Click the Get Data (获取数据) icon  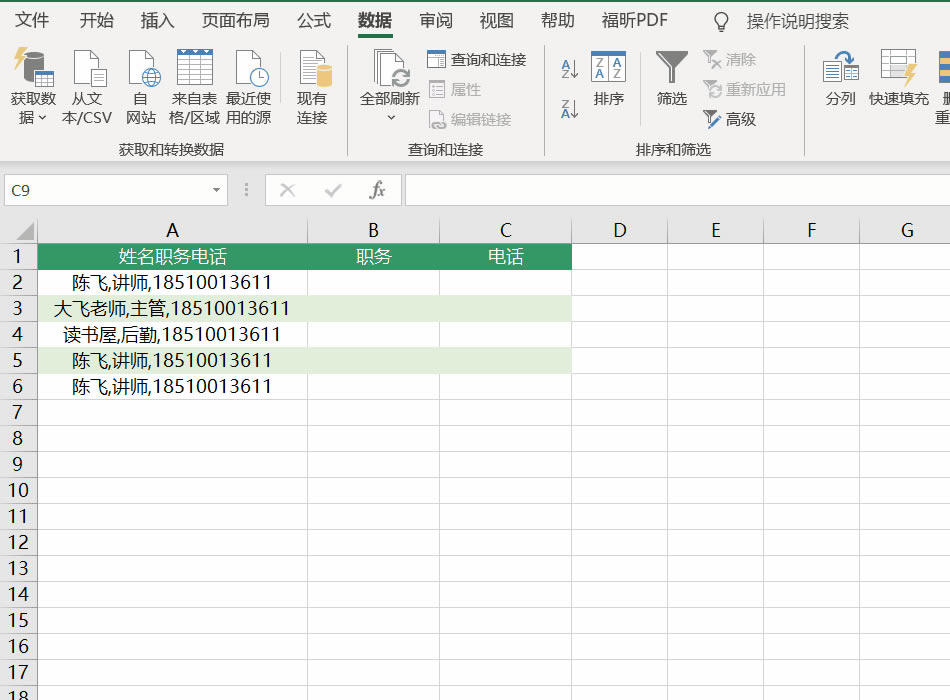tap(33, 70)
